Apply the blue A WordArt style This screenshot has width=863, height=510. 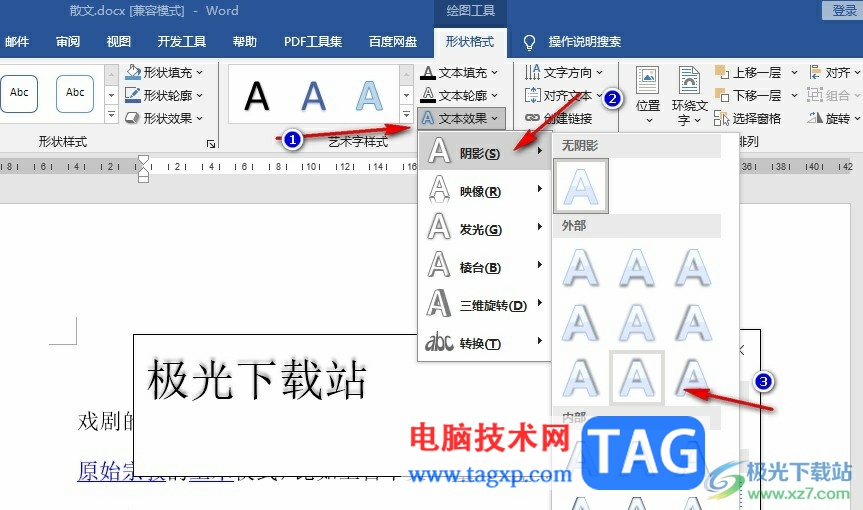tap(313, 96)
